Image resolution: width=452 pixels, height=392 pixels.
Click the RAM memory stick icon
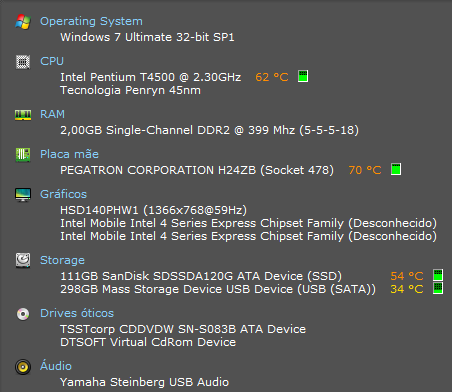(23, 115)
